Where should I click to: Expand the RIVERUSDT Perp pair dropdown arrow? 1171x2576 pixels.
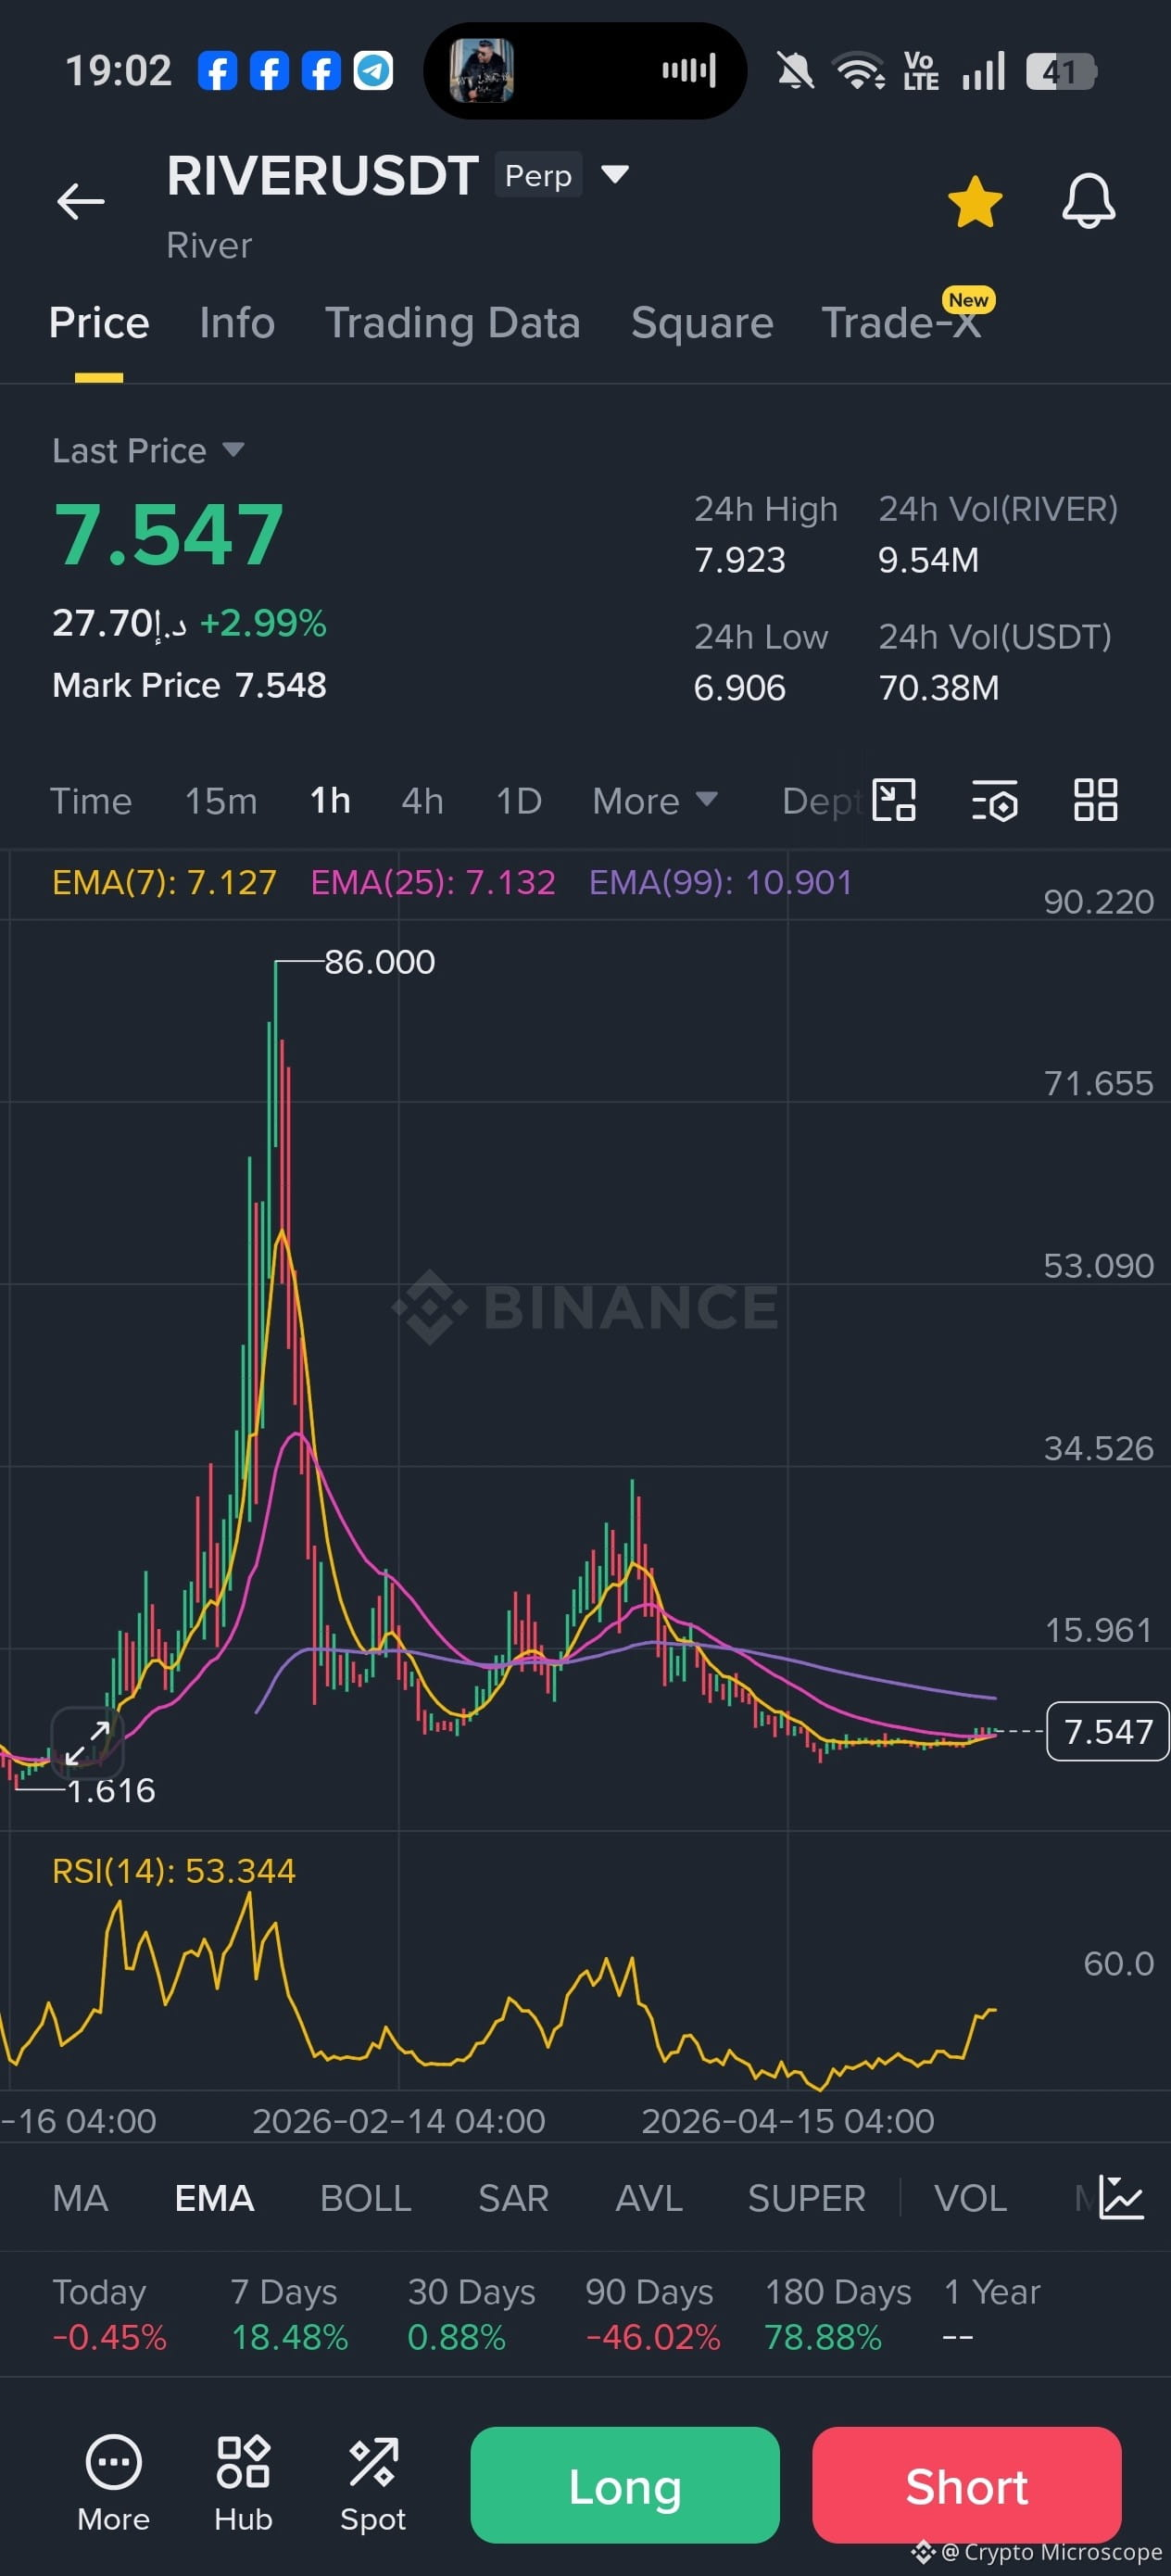point(615,175)
